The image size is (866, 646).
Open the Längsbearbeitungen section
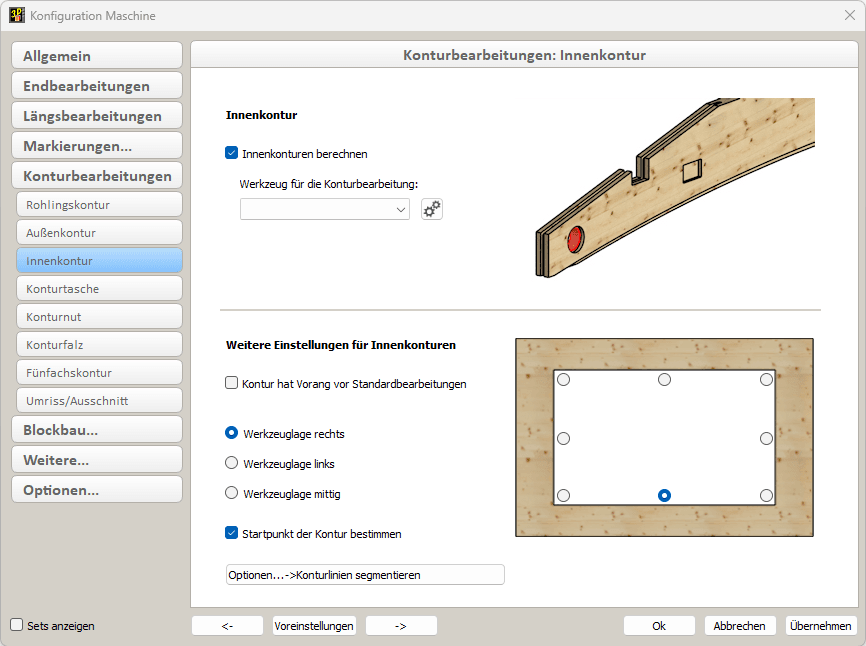97,116
